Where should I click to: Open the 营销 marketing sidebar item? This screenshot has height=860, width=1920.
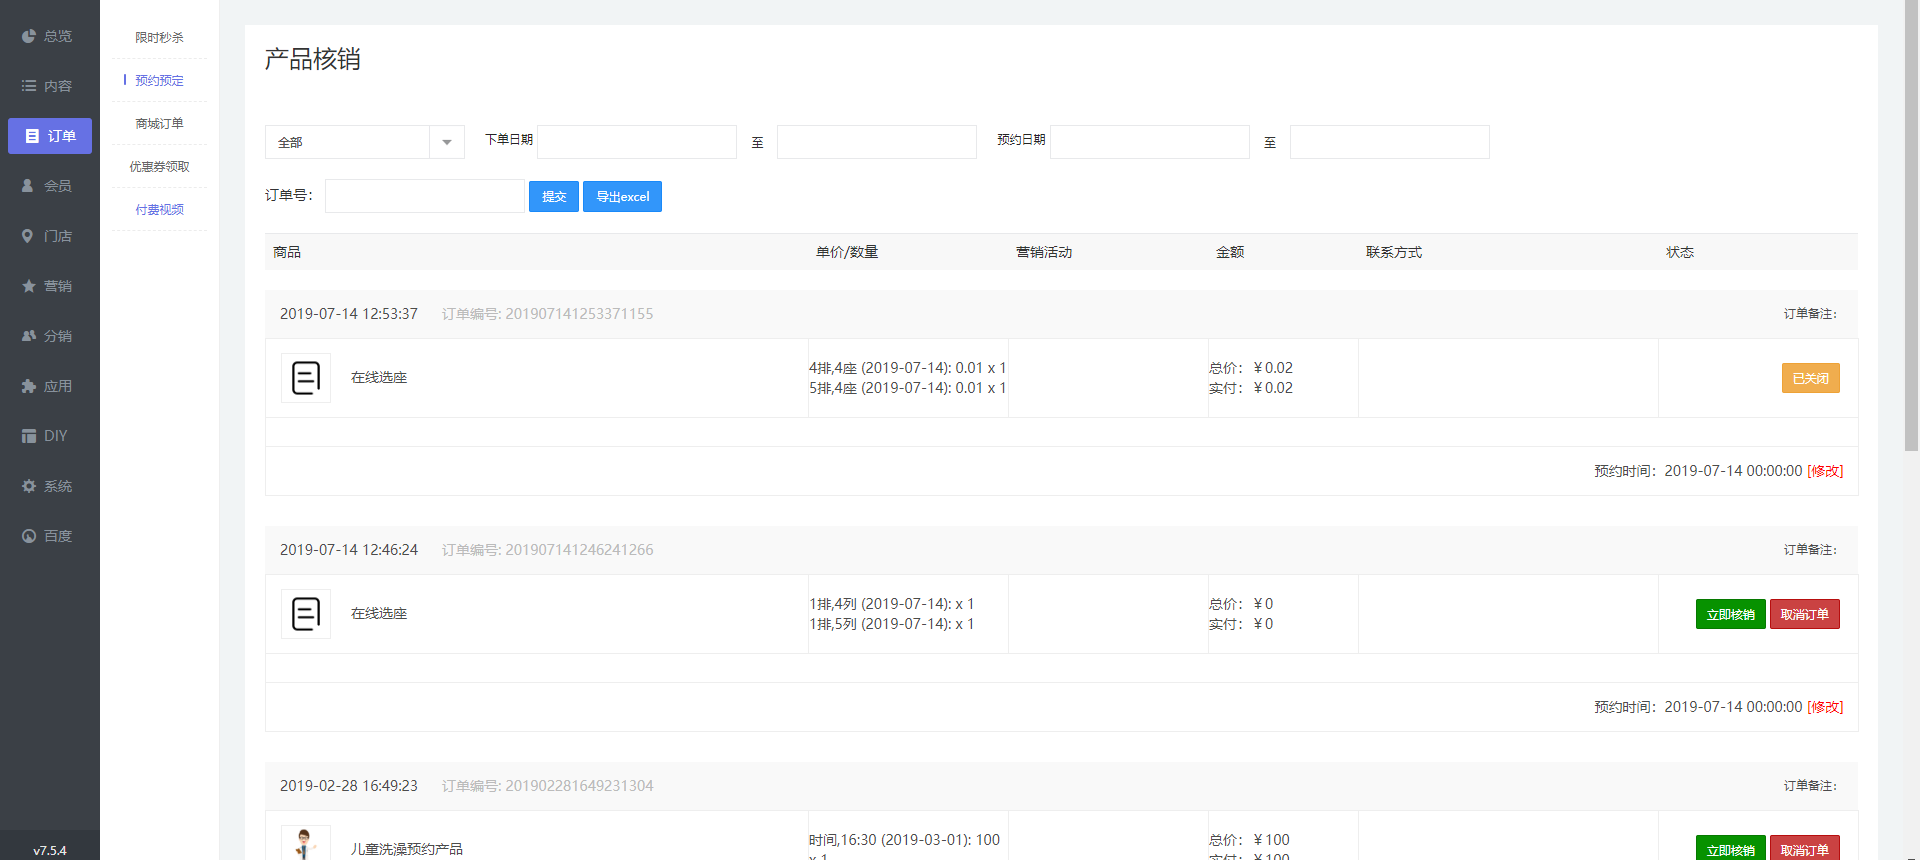[x=49, y=286]
